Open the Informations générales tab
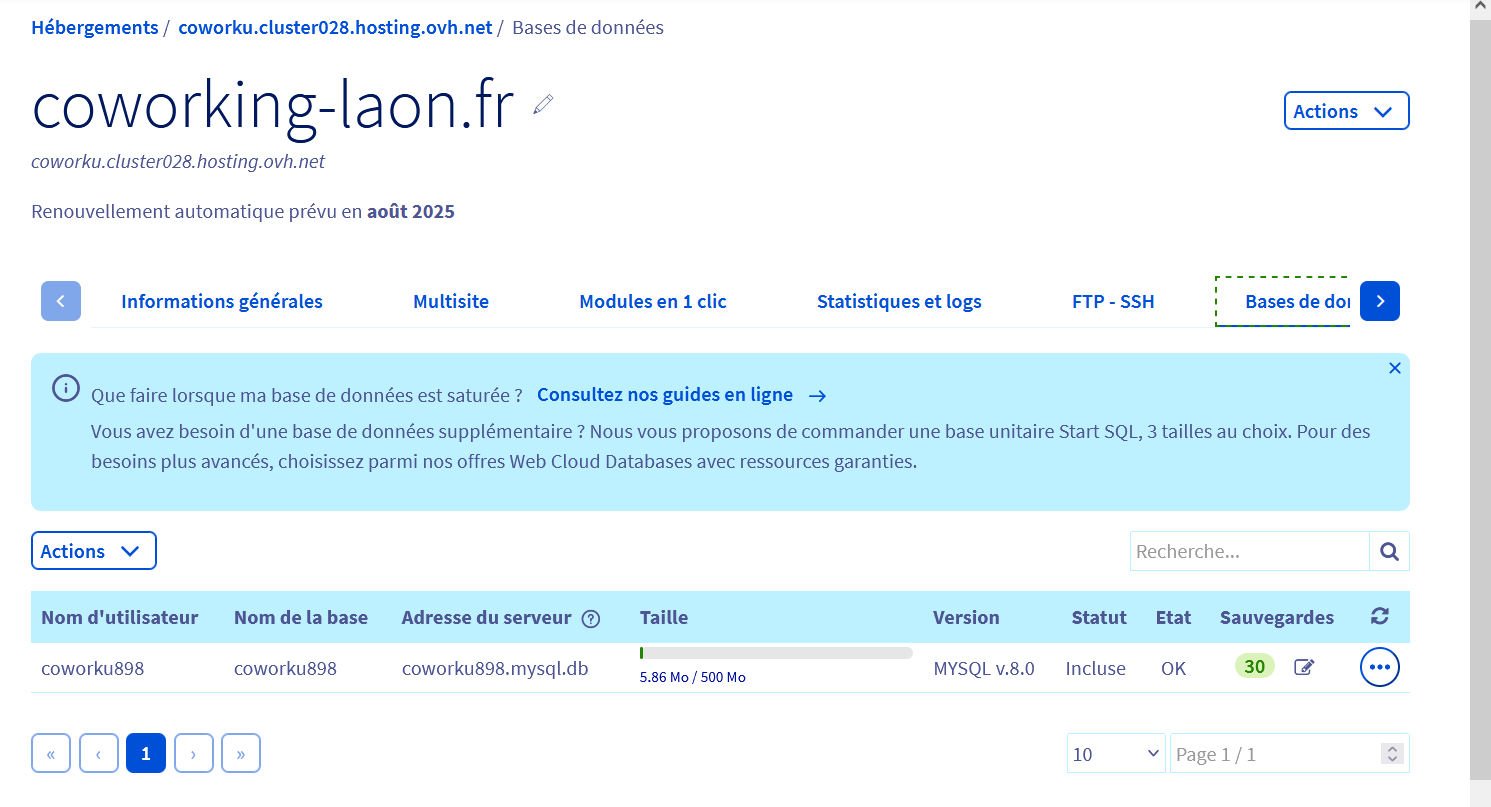 pos(222,301)
